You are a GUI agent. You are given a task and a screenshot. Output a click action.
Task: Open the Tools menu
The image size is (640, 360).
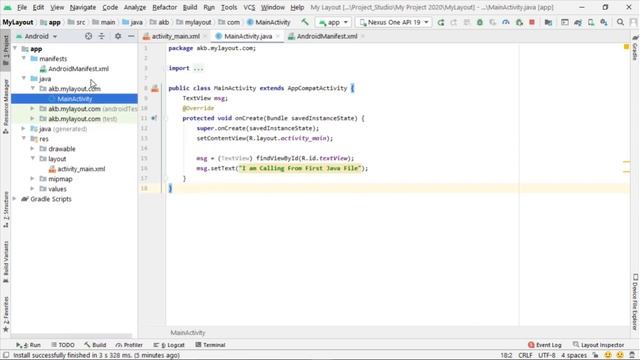click(x=229, y=7)
